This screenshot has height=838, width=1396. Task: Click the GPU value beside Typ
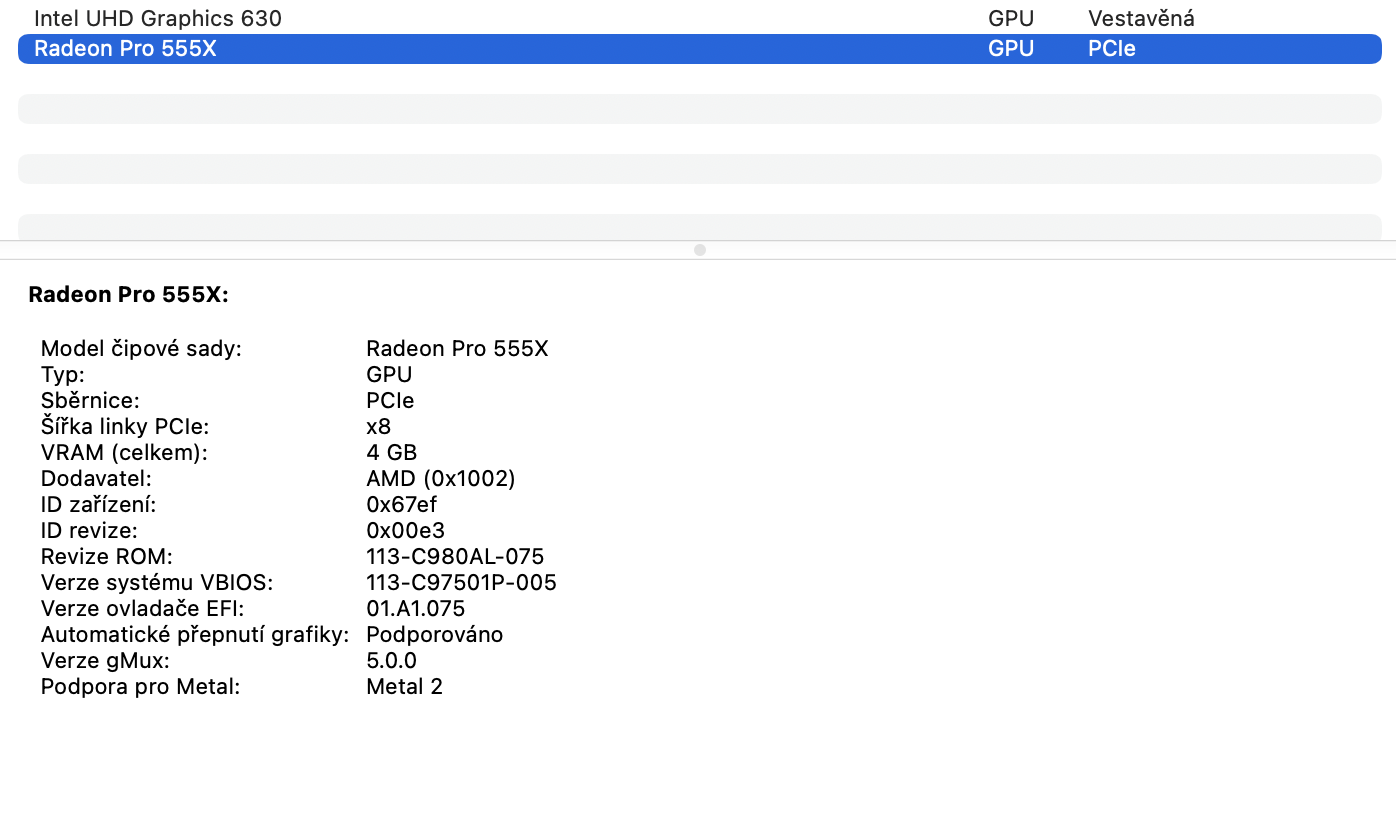click(390, 375)
